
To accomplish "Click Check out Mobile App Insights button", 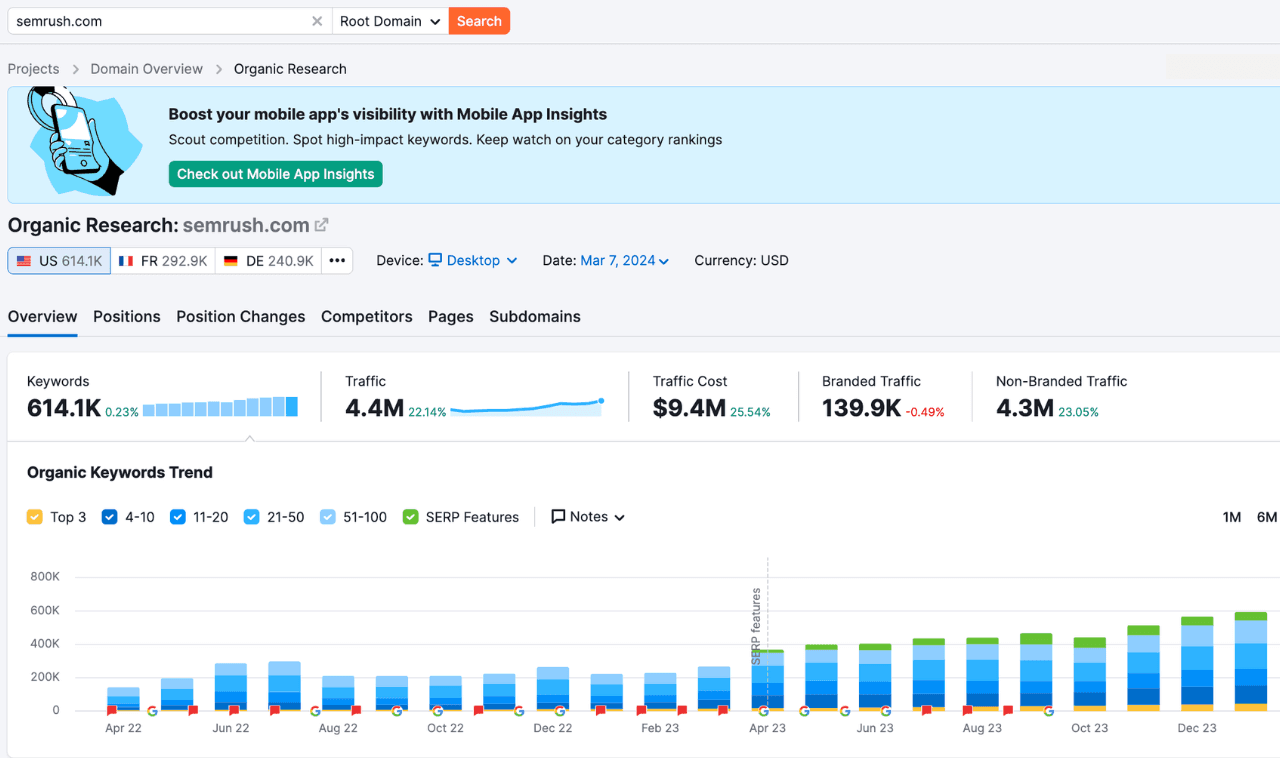I will (276, 174).
